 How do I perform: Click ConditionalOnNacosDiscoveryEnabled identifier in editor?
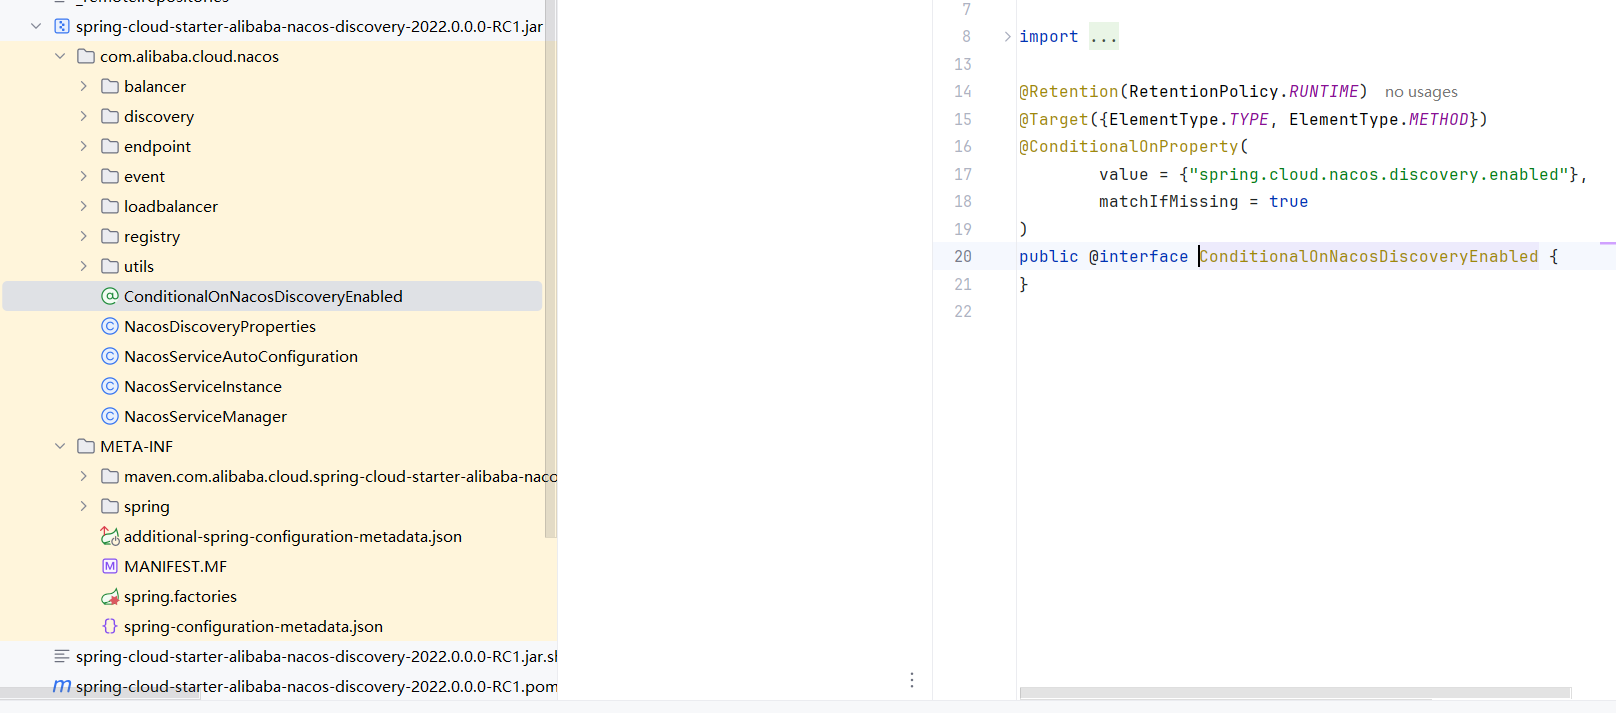tap(1368, 256)
